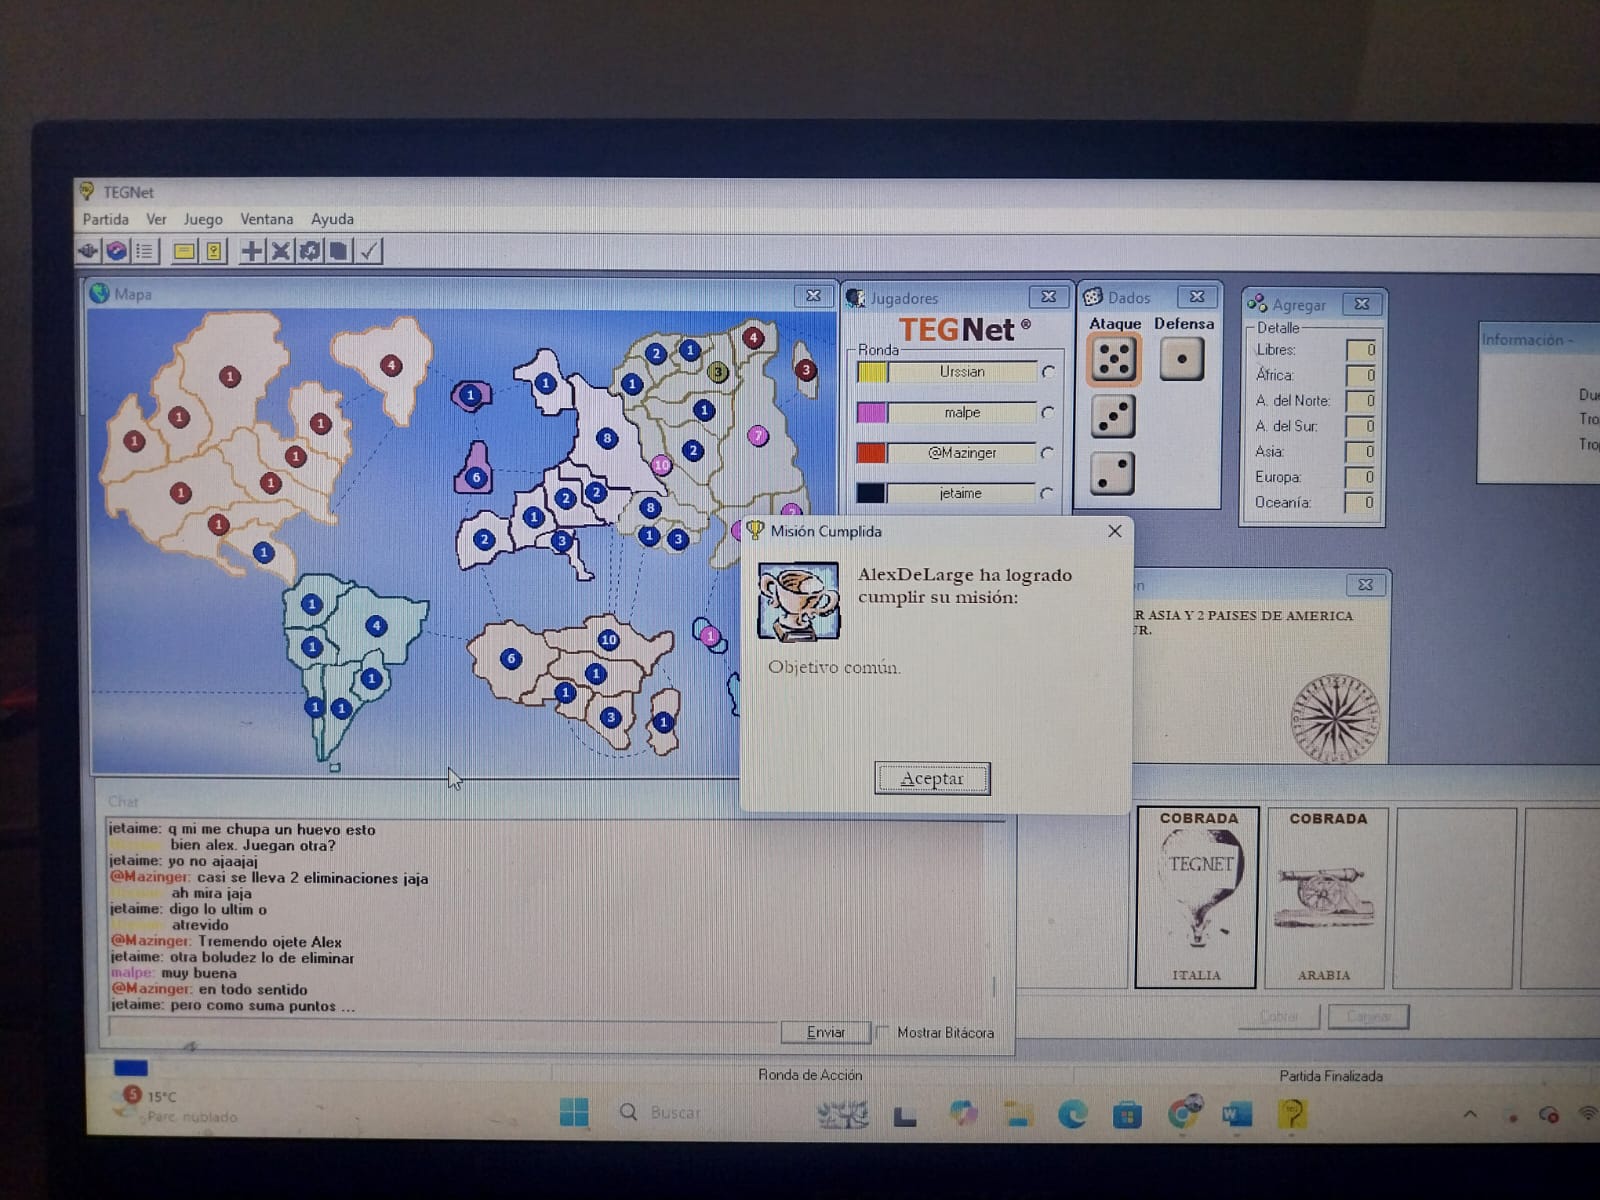This screenshot has height=1200, width=1600.
Task: Click the single-pip defense die
Action: [x=1181, y=360]
